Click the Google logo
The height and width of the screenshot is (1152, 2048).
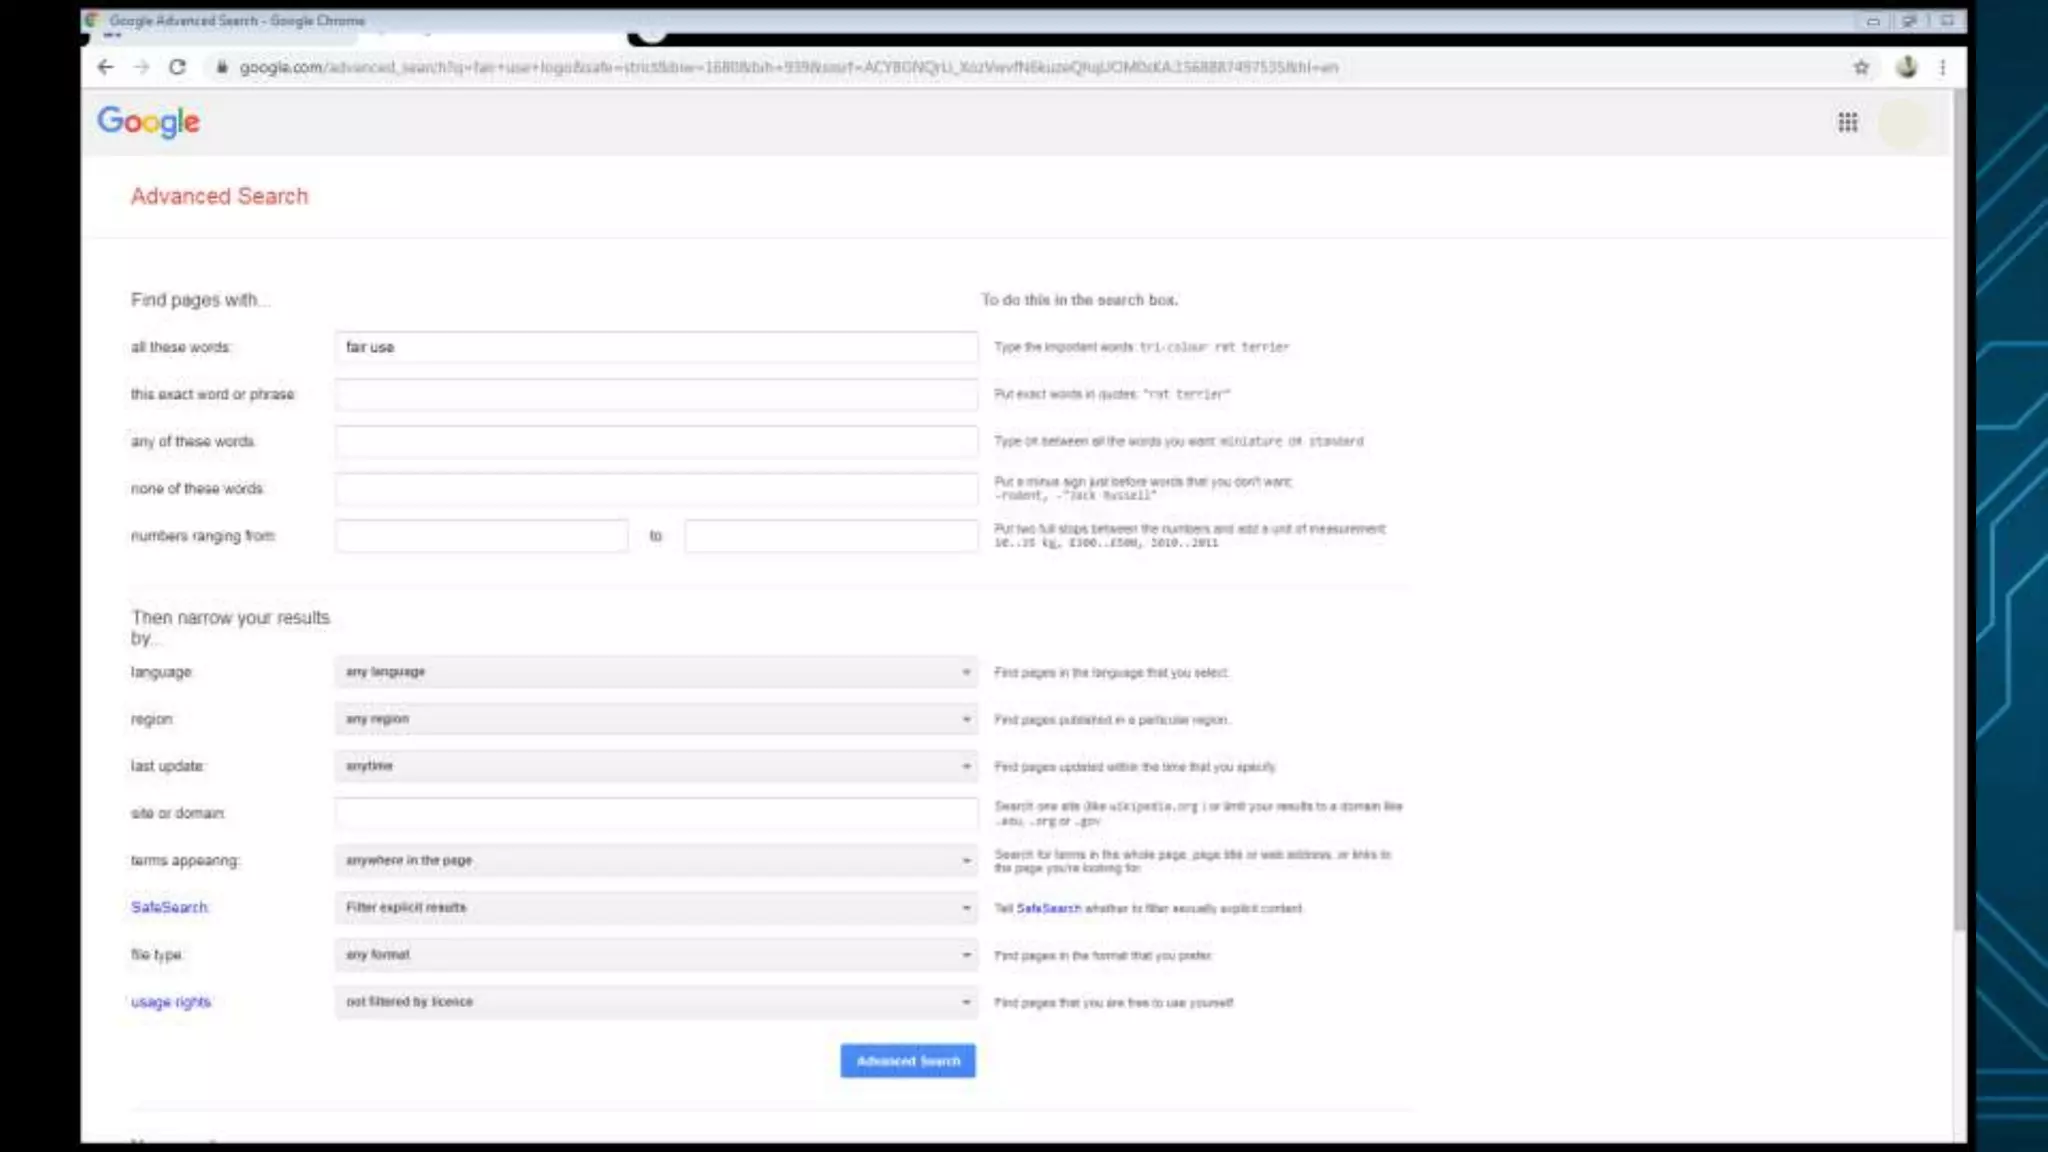[x=148, y=122]
